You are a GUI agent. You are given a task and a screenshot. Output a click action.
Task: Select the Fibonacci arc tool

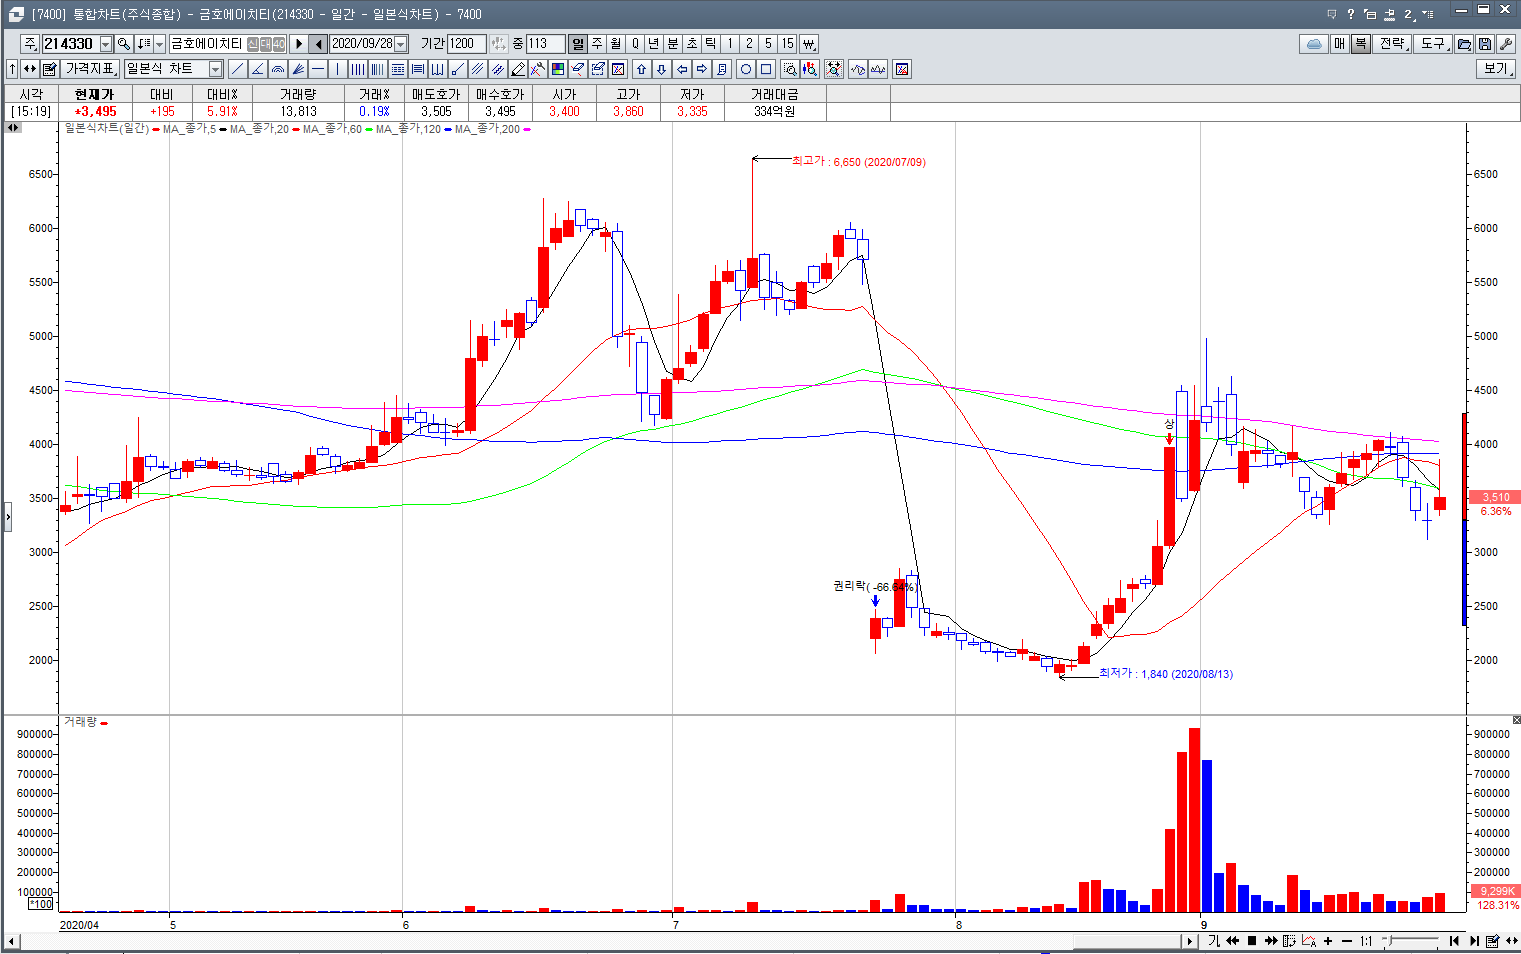[x=278, y=69]
